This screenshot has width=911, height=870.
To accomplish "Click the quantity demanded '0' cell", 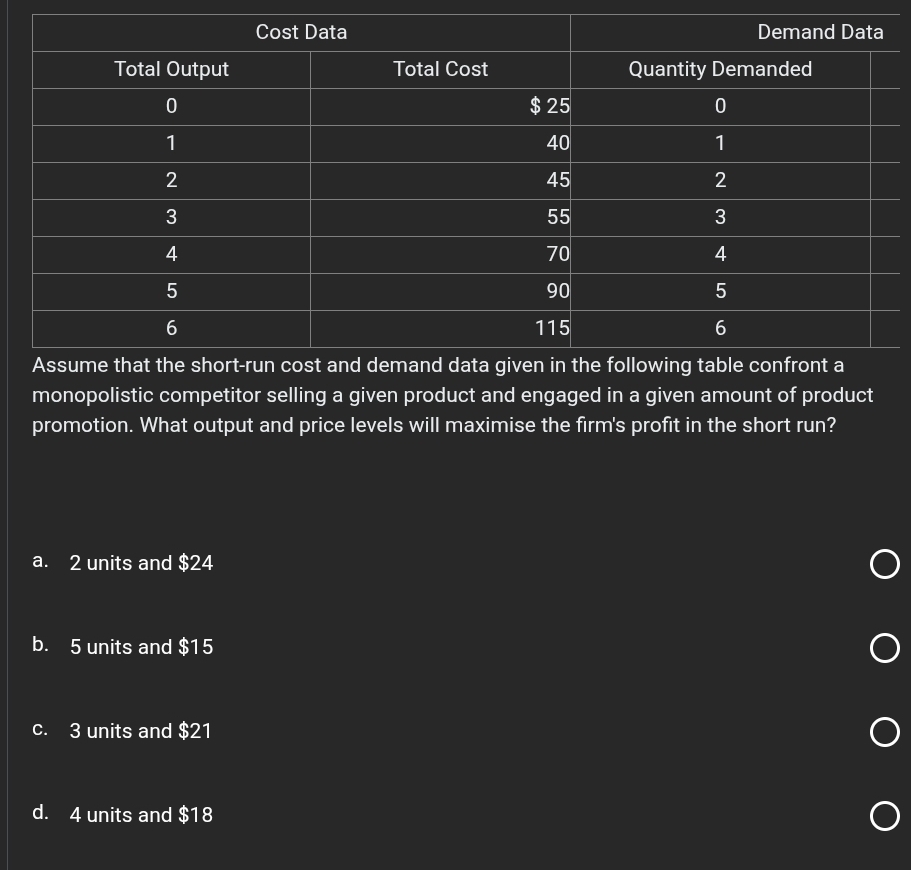I will (720, 106).
